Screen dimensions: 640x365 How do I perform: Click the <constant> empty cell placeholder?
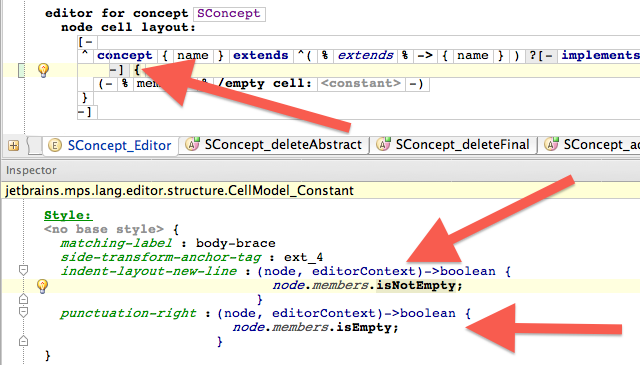361,84
